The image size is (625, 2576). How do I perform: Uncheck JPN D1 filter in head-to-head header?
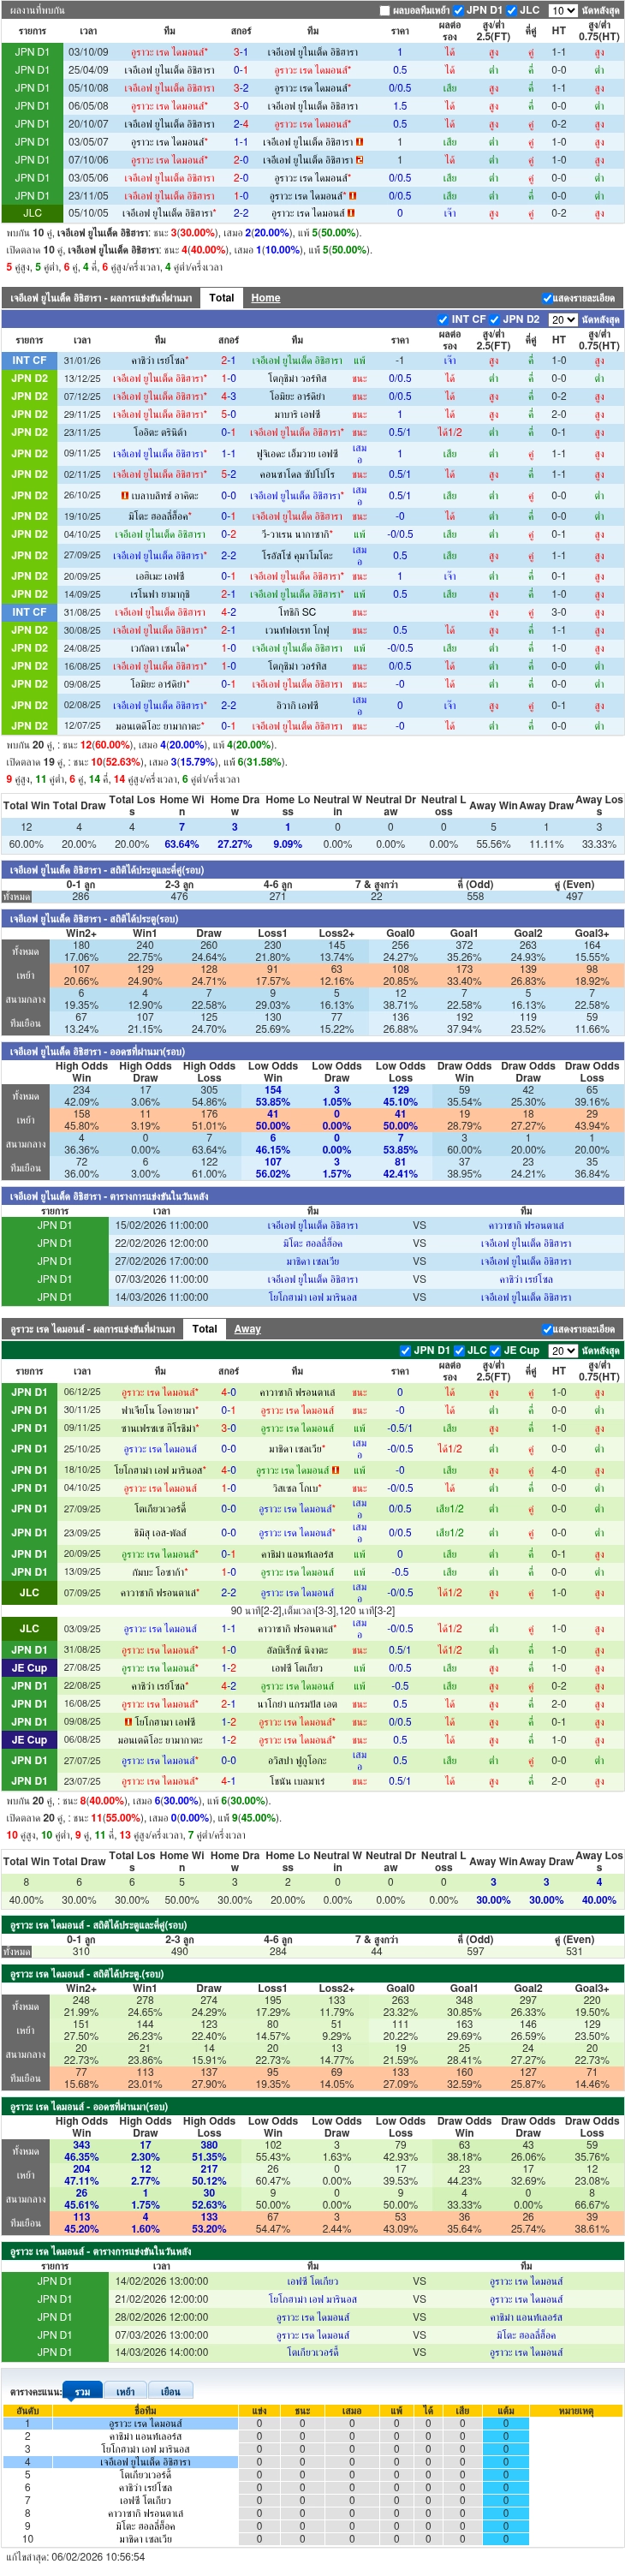[x=459, y=11]
